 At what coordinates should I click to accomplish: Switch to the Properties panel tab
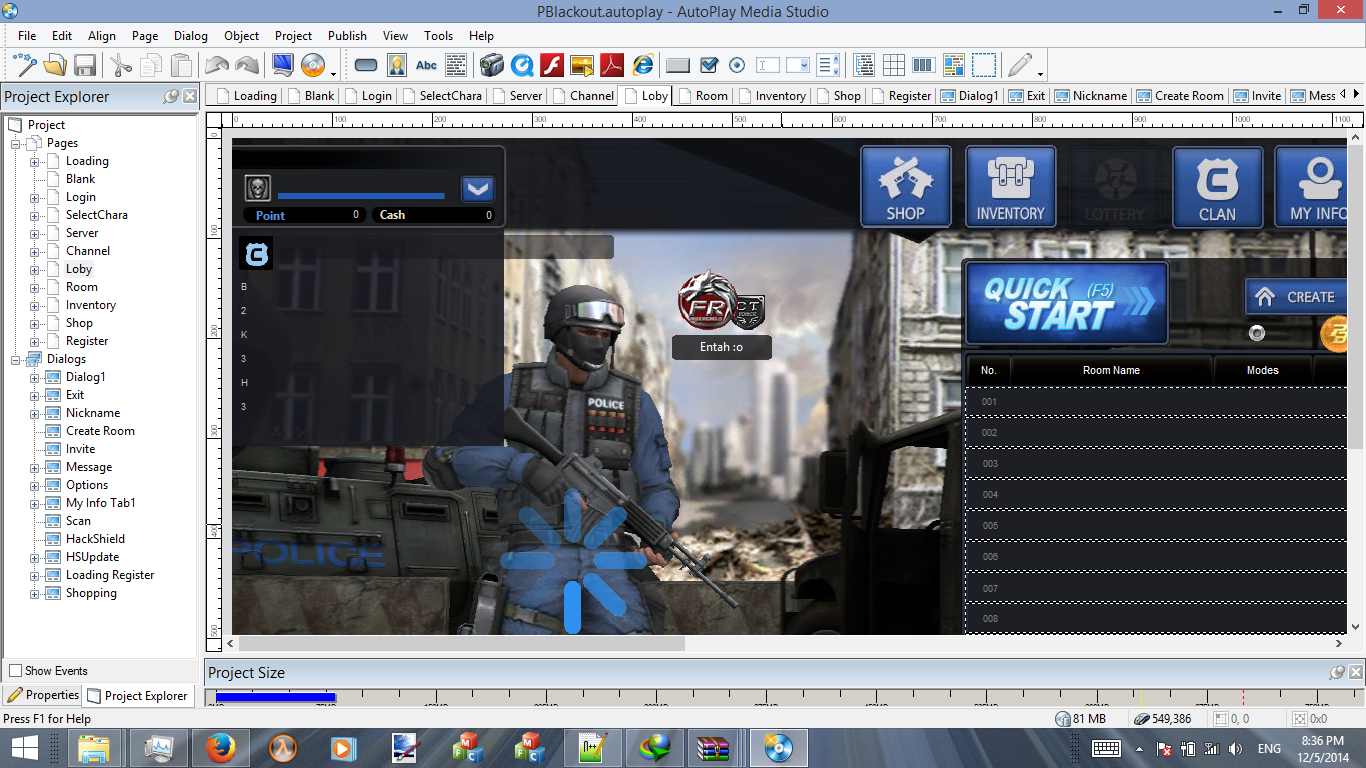(43, 695)
